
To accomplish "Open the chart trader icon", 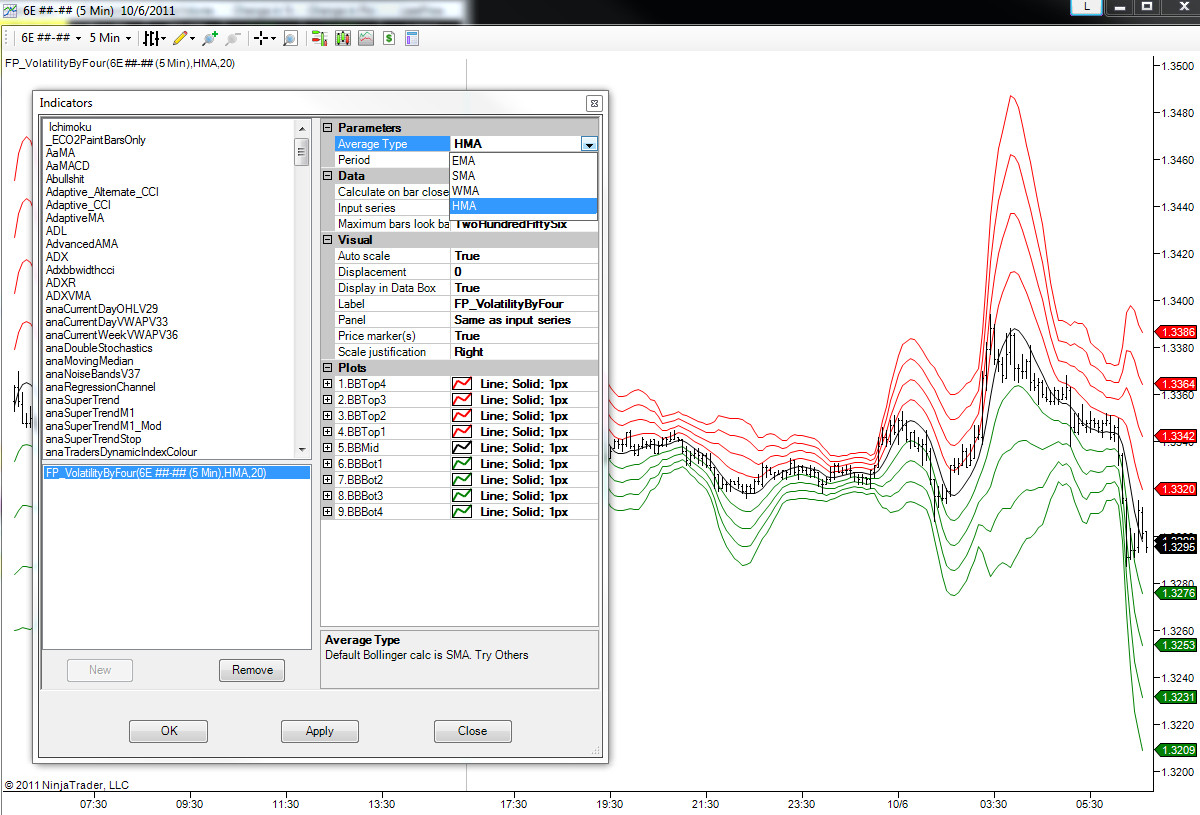I will (319, 38).
